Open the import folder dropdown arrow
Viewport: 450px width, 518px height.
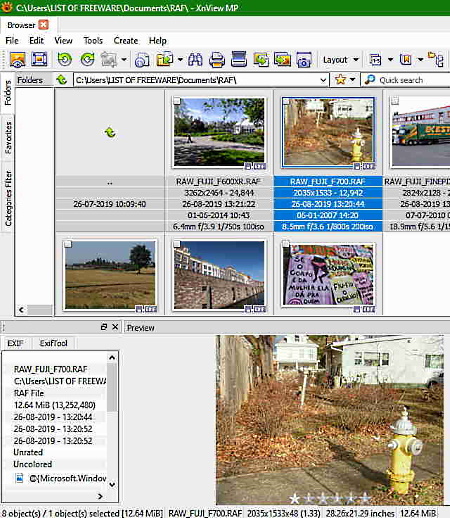180,60
